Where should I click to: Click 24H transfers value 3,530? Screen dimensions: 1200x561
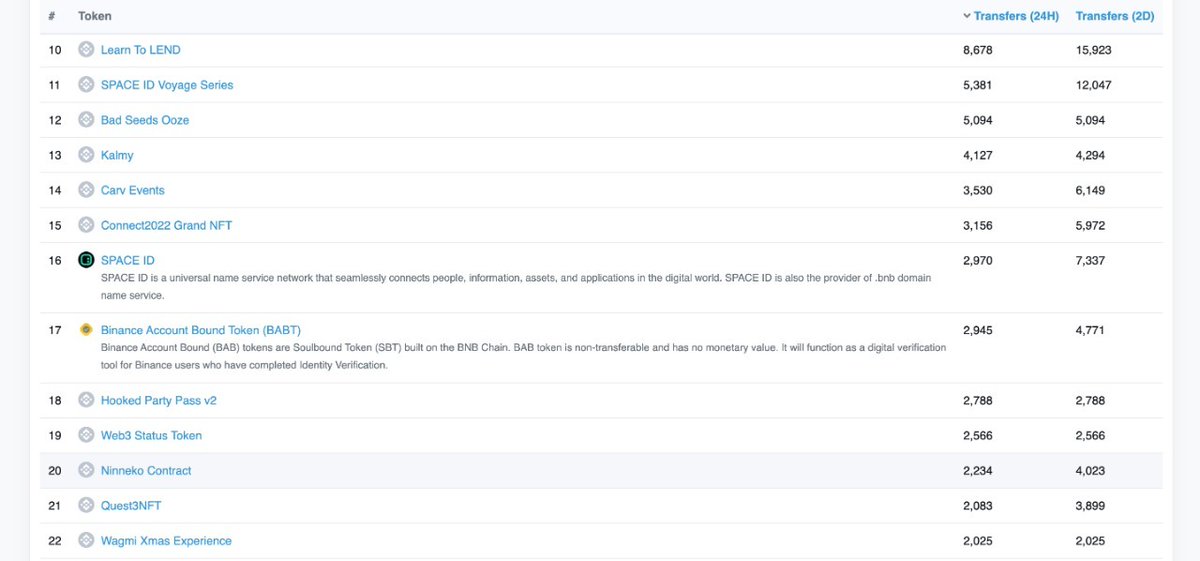click(x=978, y=190)
